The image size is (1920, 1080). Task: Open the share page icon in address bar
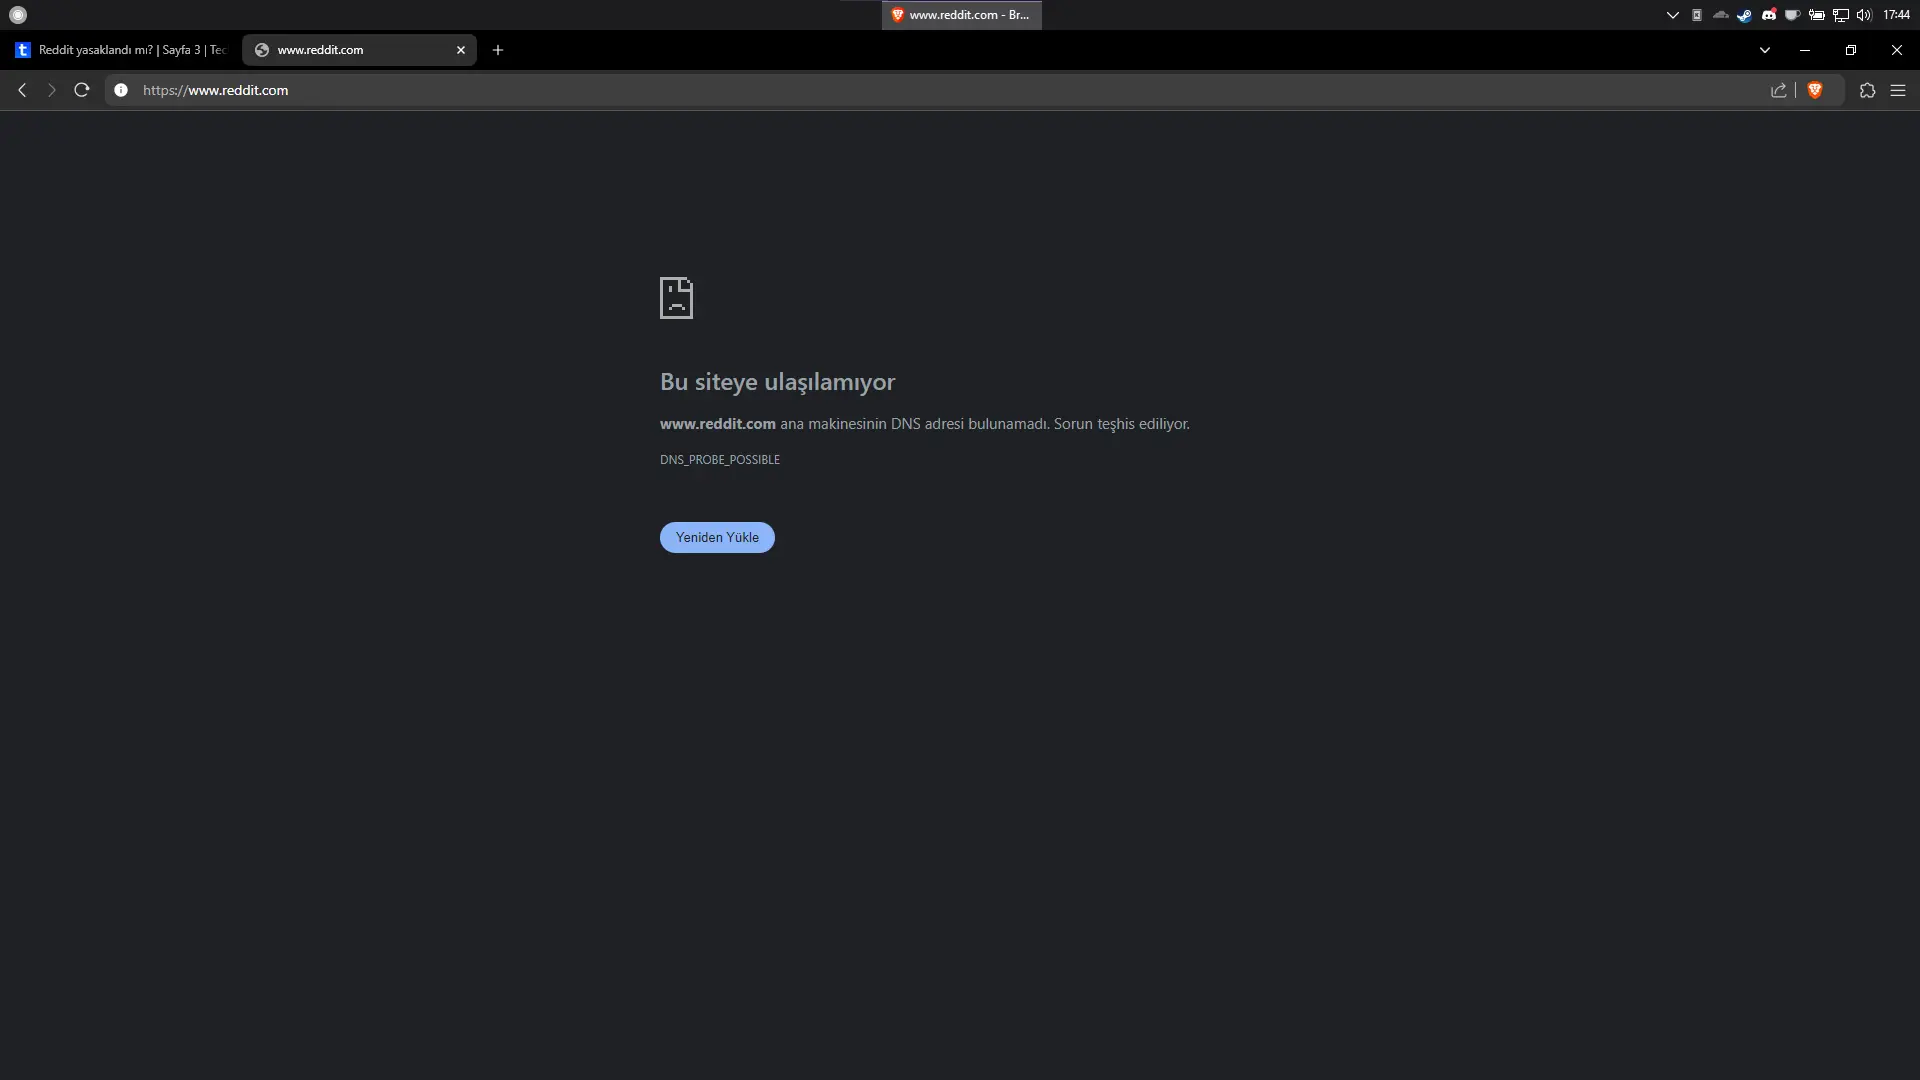[x=1779, y=90]
